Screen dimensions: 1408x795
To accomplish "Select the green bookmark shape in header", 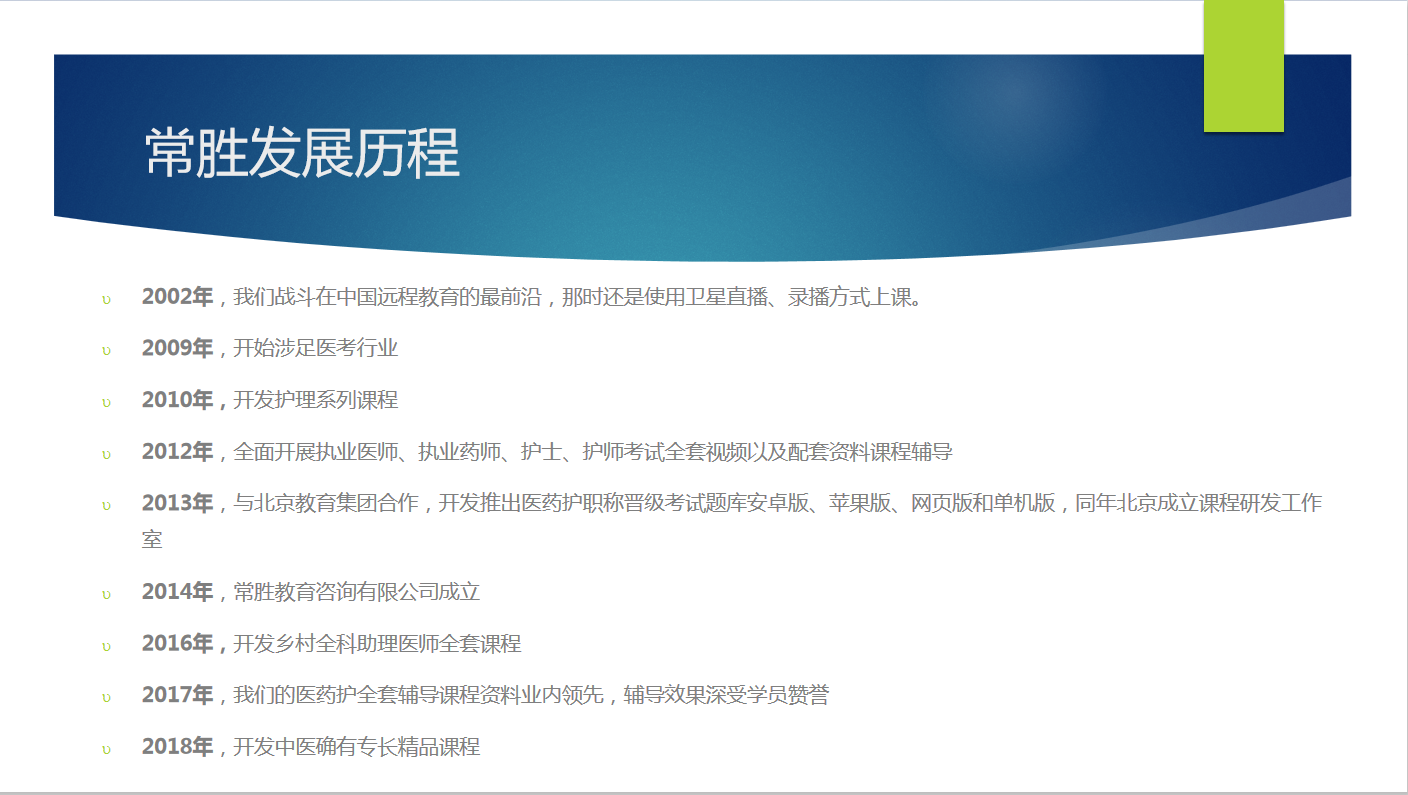I will click(x=1243, y=66).
